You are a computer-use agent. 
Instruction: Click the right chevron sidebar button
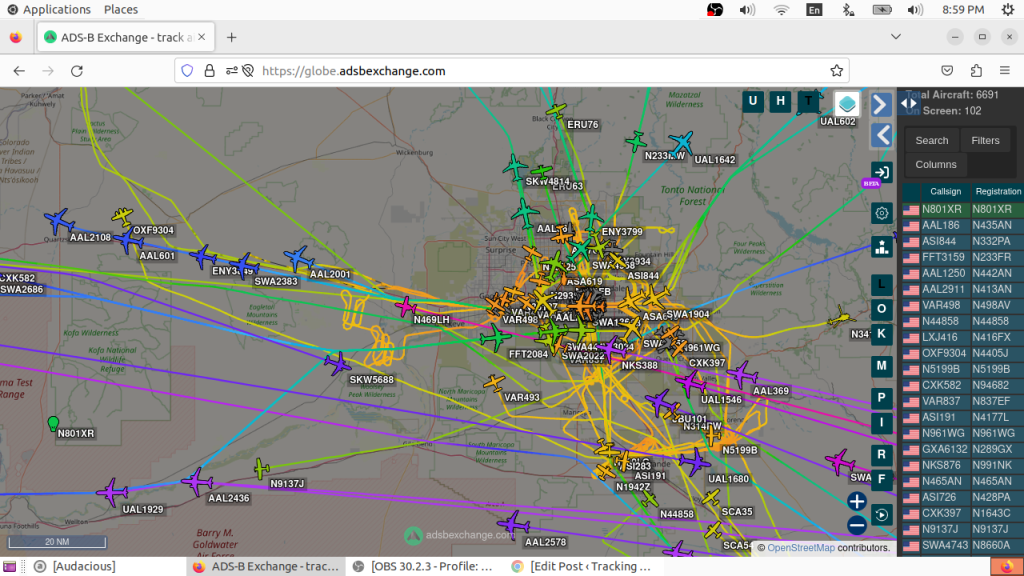881,104
